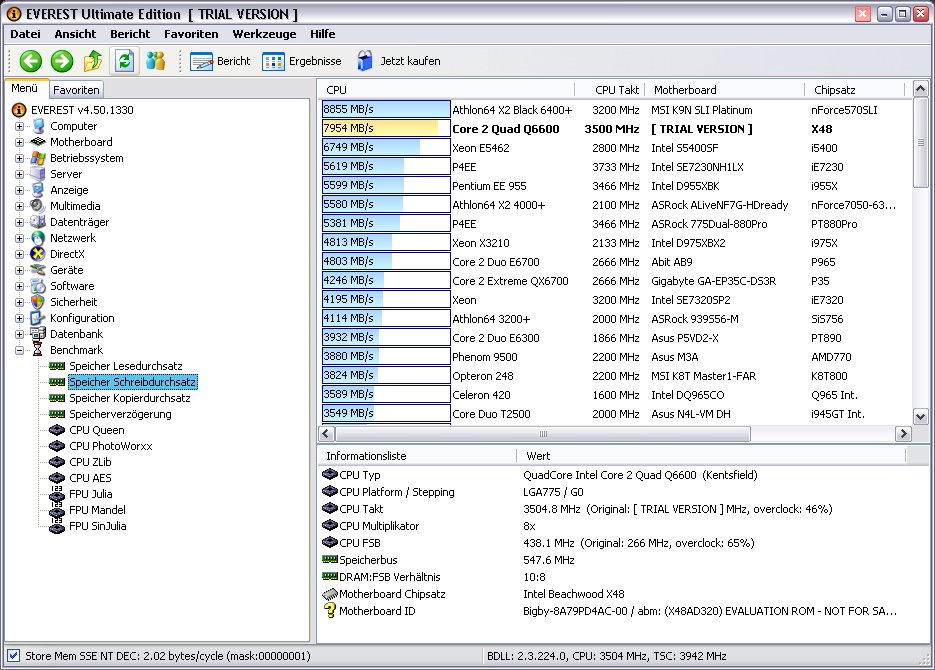
Task: Click the Konfiguration icon in the tree
Action: coord(38,318)
